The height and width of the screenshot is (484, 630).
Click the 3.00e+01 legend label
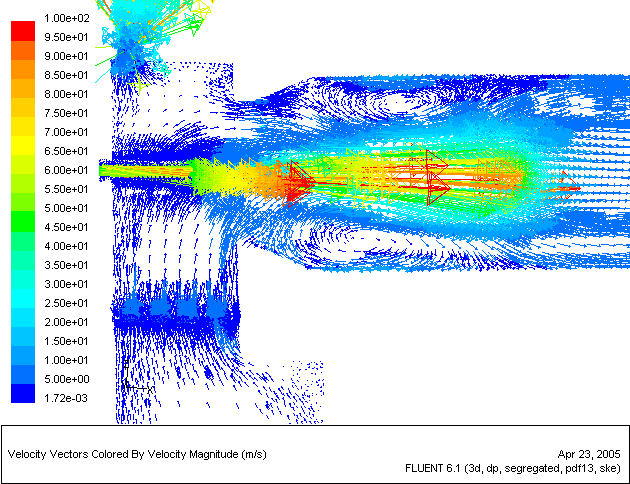[66, 284]
